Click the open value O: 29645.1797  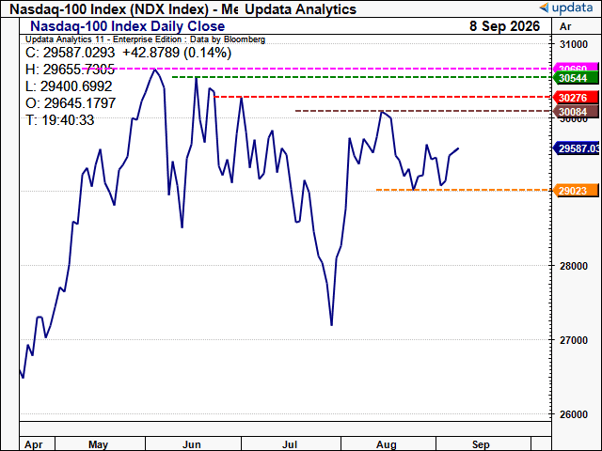click(71, 103)
